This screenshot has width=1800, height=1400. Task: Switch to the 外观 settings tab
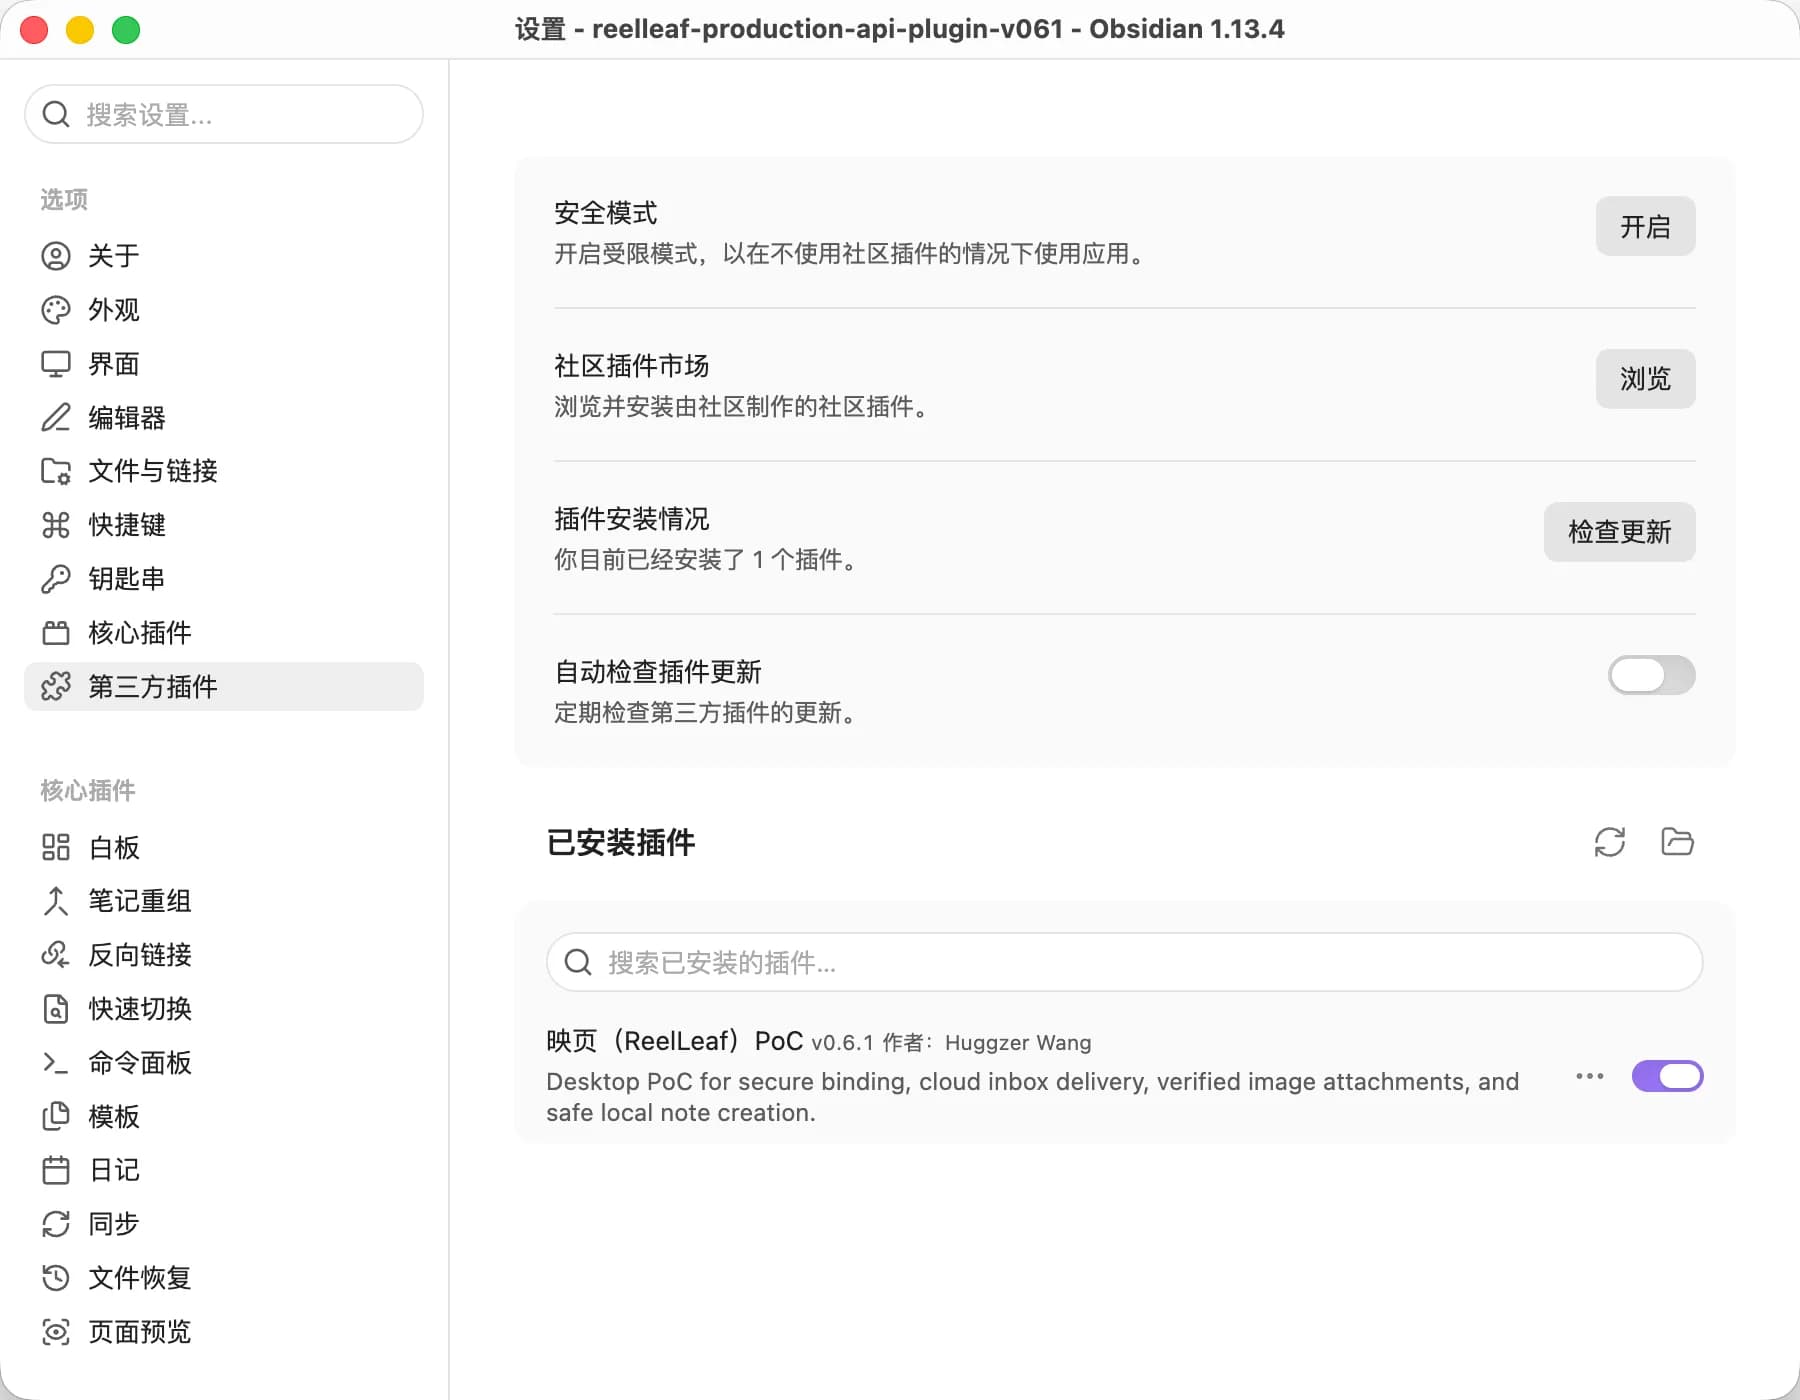[224, 310]
